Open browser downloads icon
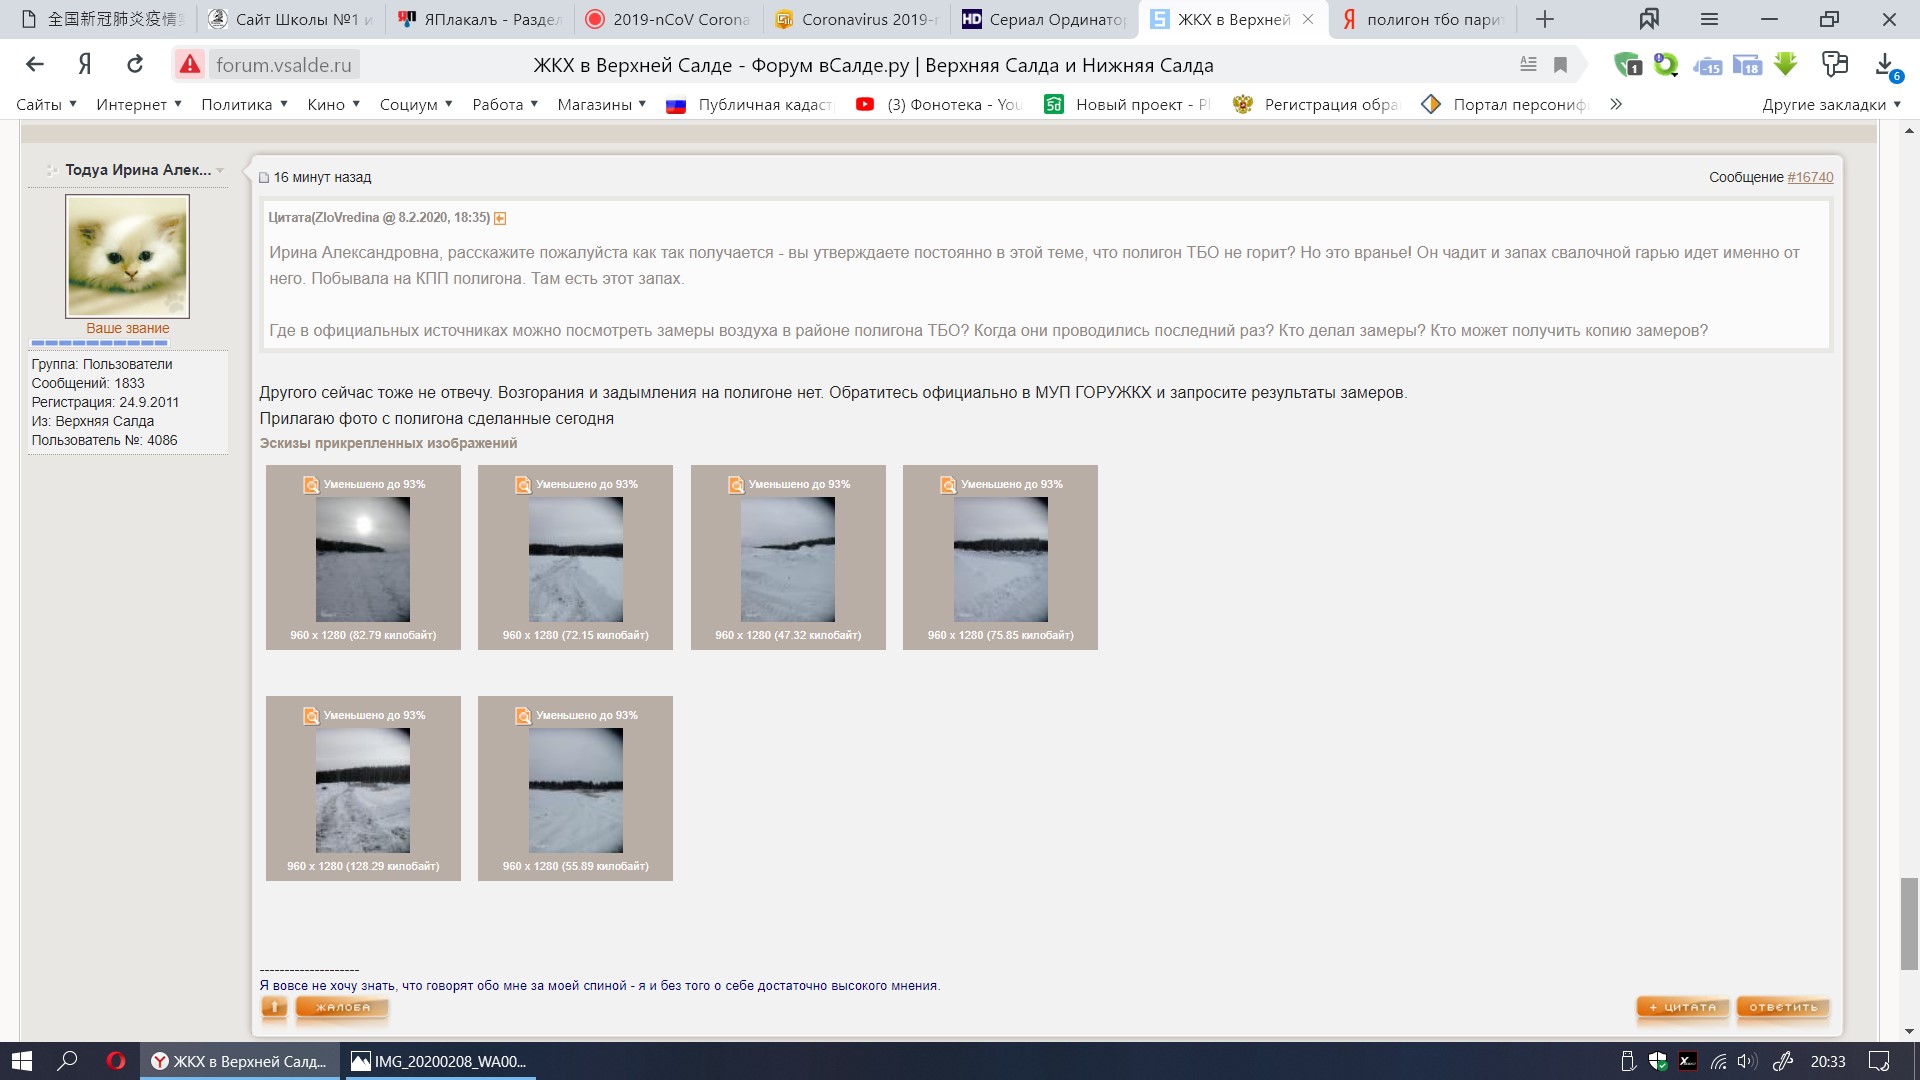This screenshot has width=1920, height=1080. pos(1884,65)
